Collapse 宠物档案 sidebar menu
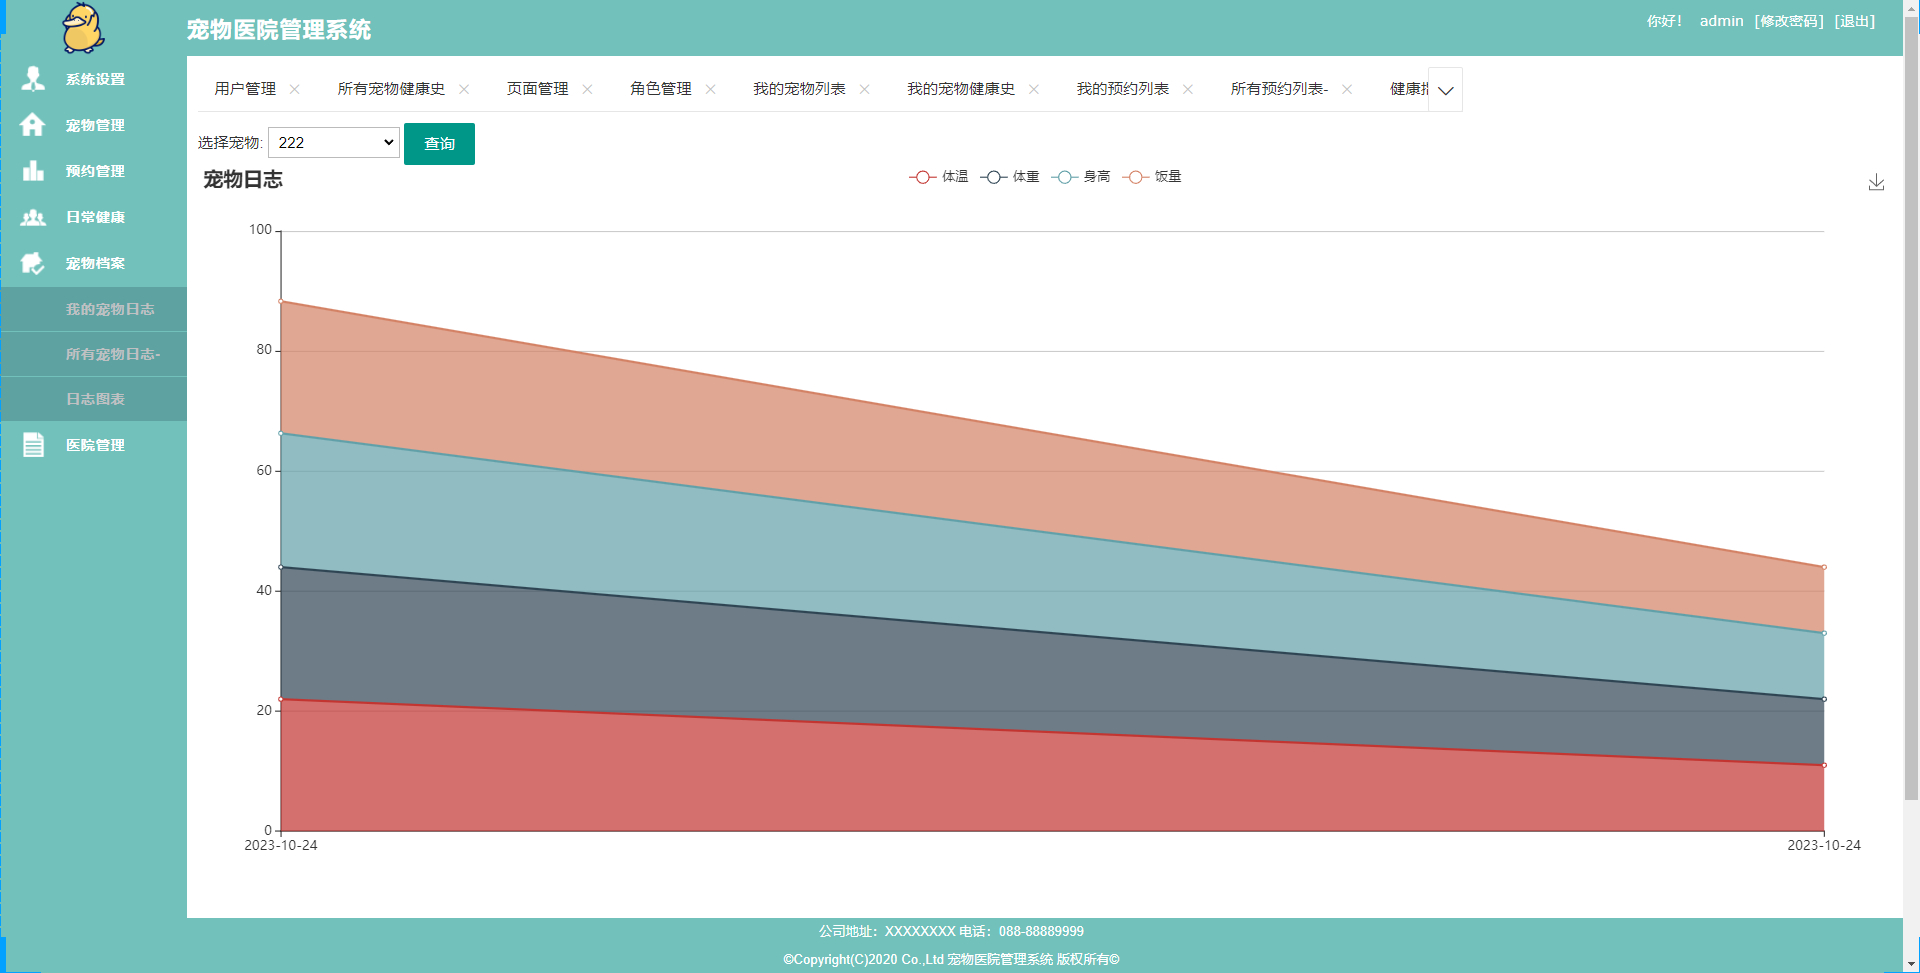This screenshot has height=973, width=1920. pos(94,263)
